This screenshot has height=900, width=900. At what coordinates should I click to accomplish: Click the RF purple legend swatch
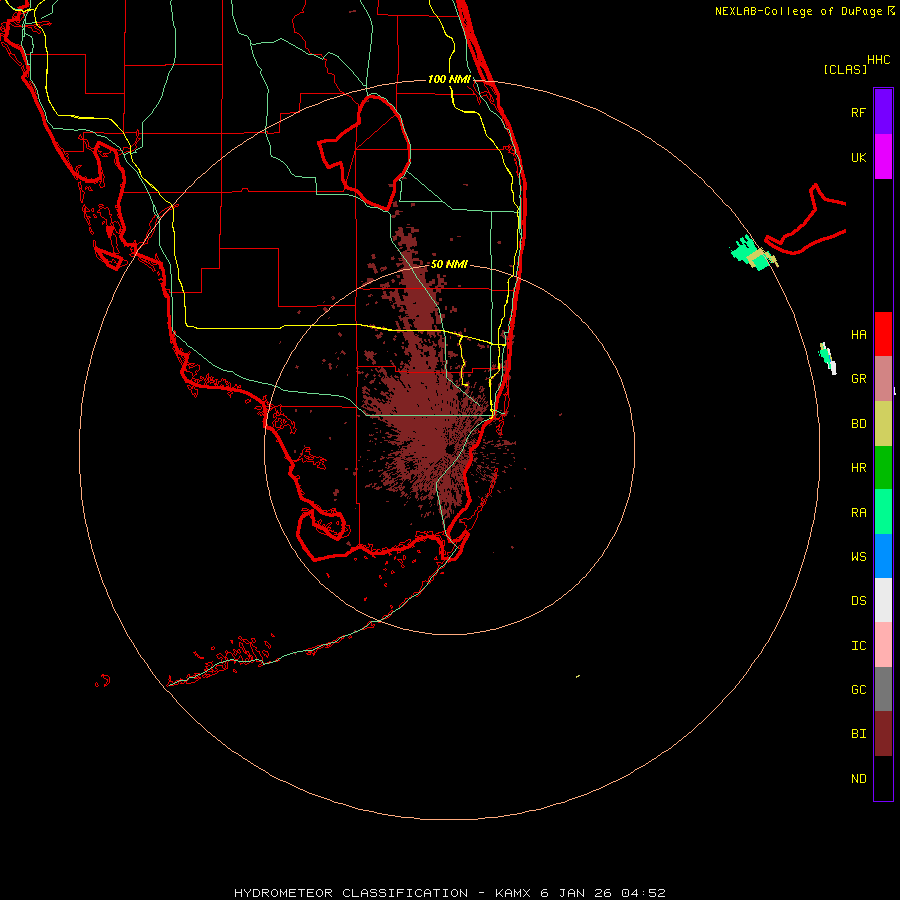(x=883, y=112)
